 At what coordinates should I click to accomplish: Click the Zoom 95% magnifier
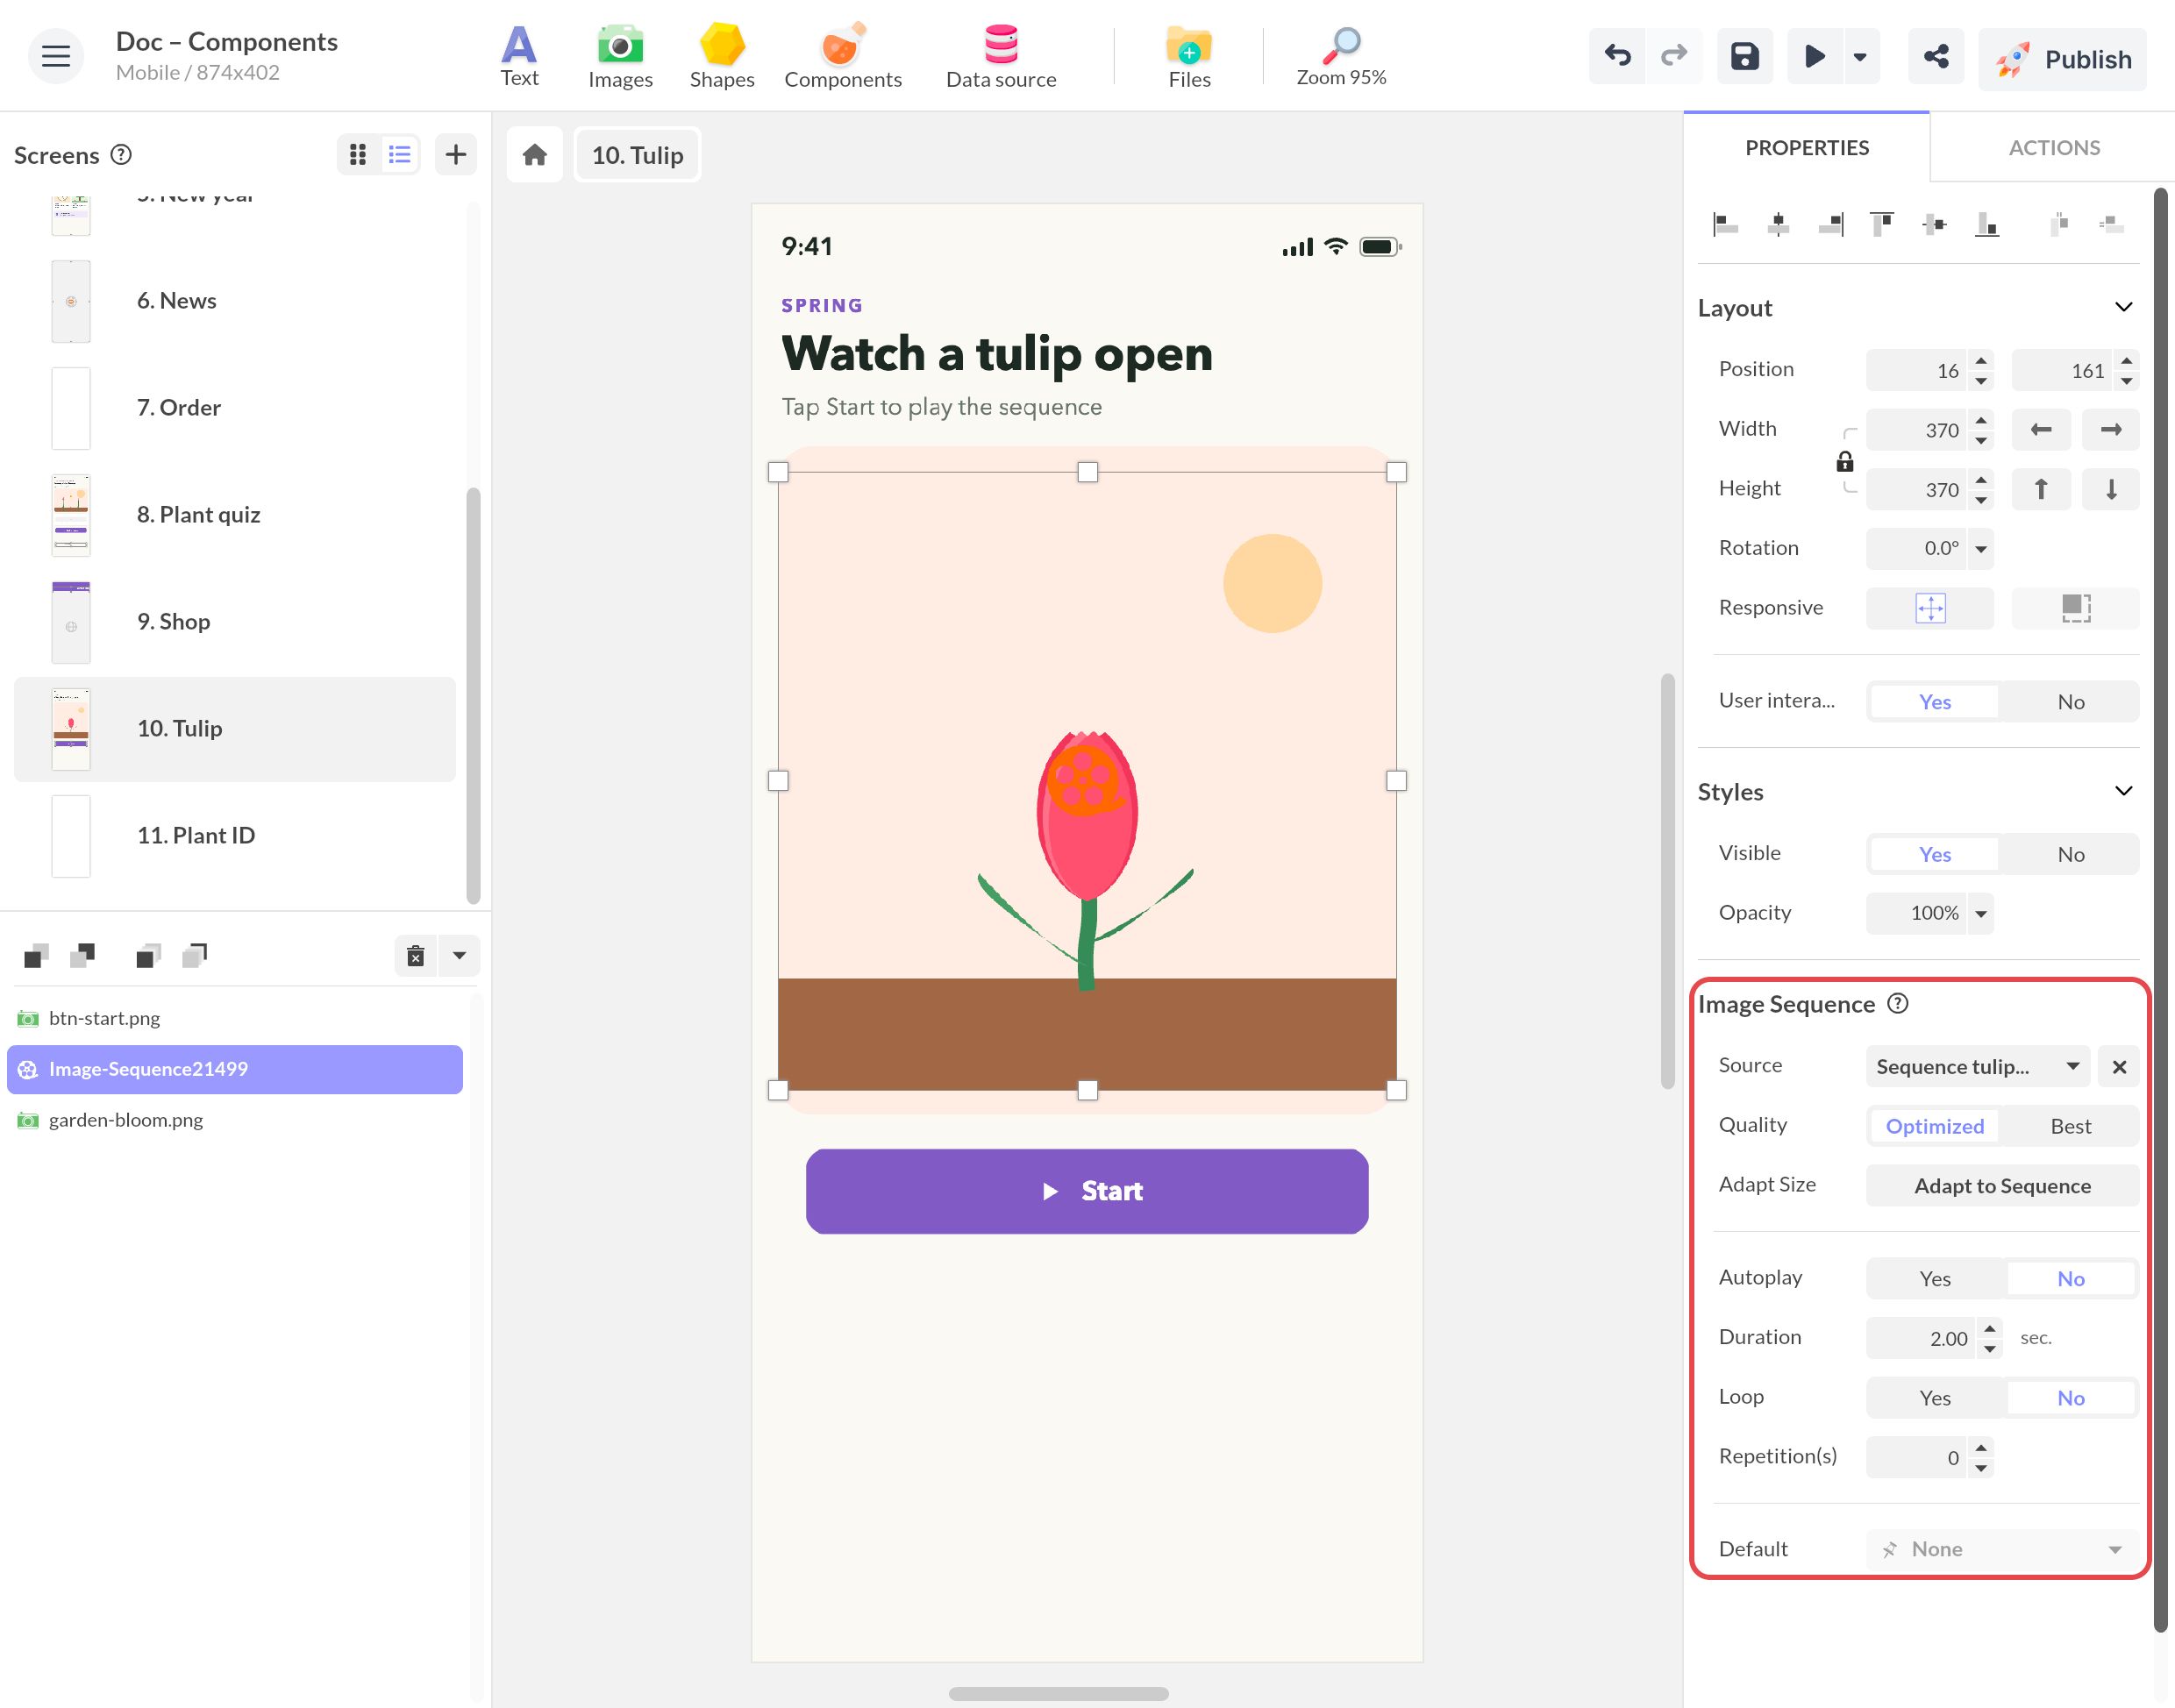[1341, 57]
